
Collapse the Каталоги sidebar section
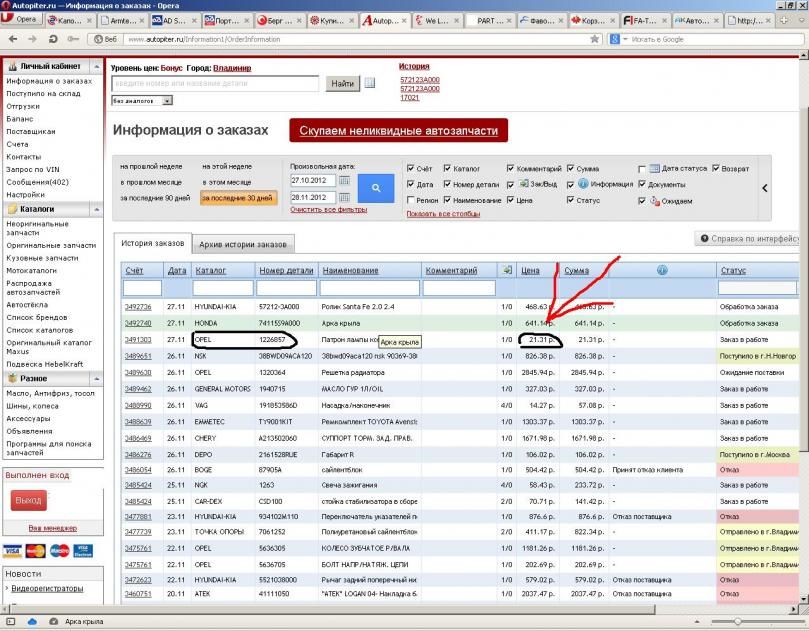(x=96, y=209)
